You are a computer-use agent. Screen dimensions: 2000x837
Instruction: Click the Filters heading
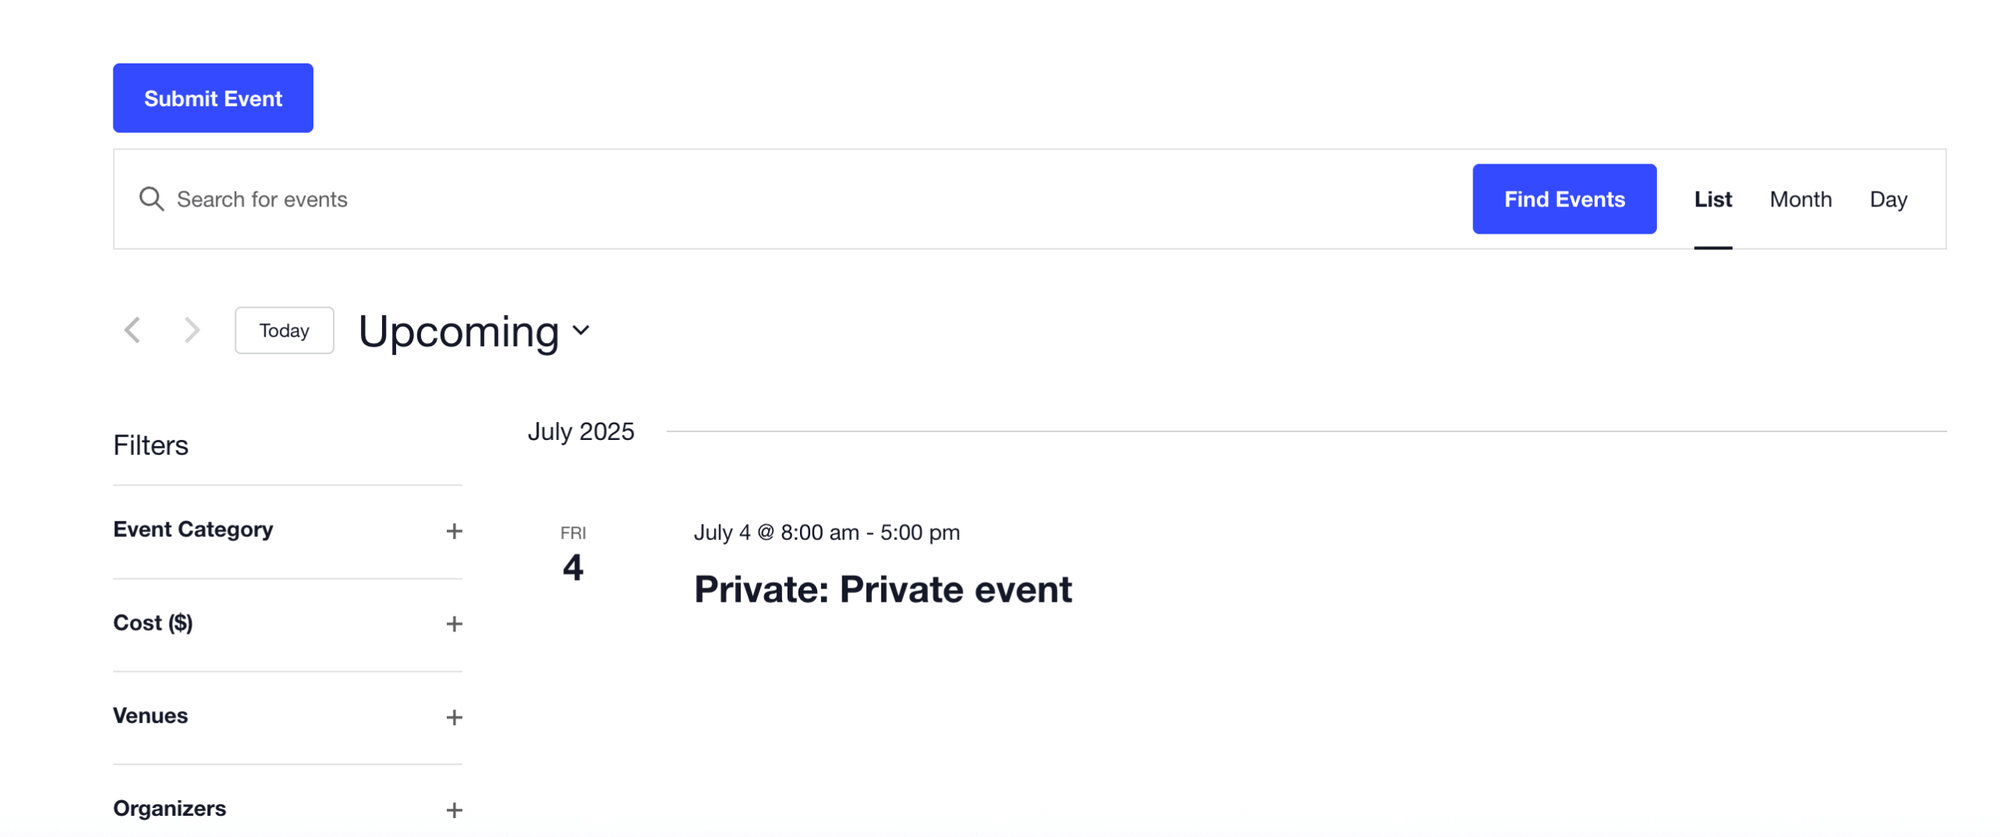(x=150, y=446)
